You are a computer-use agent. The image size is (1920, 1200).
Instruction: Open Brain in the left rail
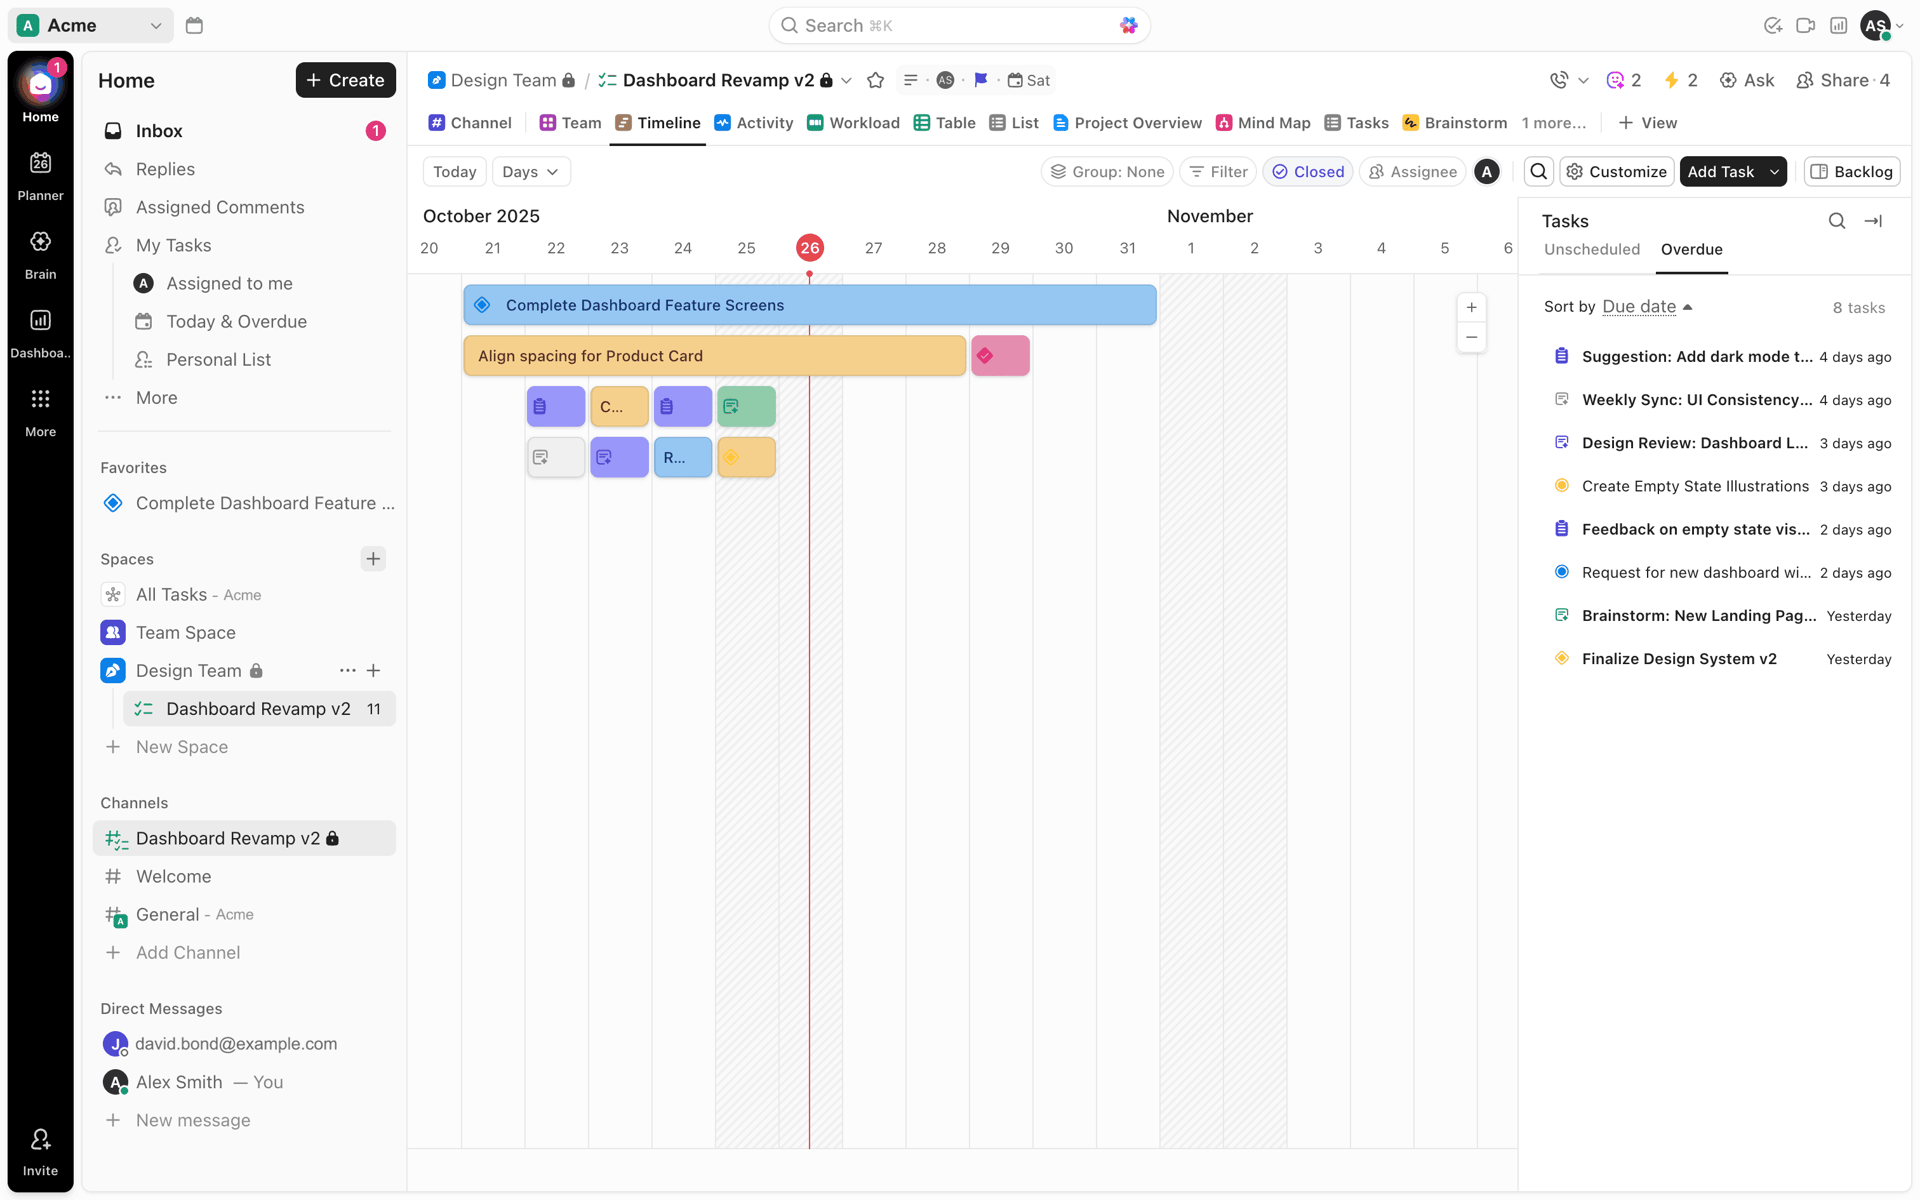[40, 254]
